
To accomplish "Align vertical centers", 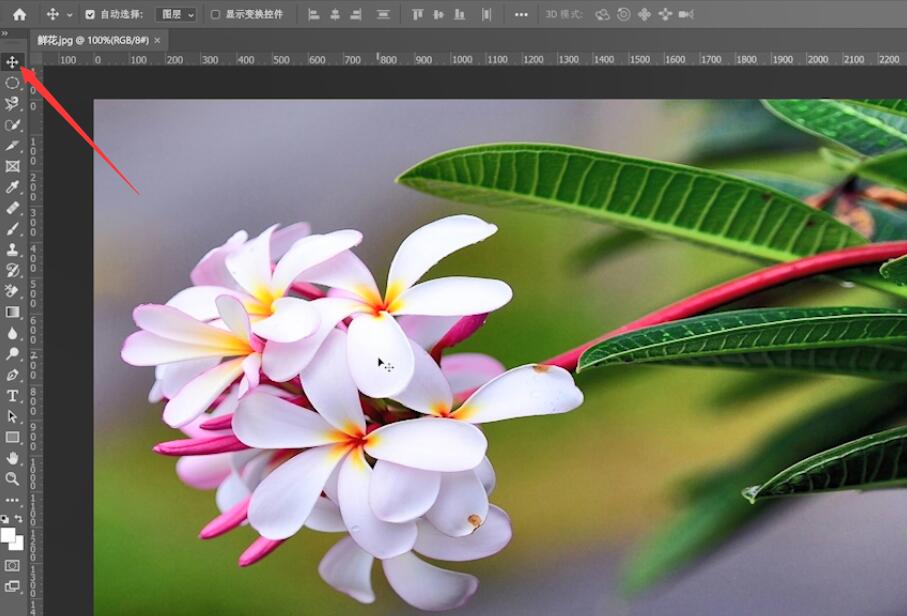I will [x=438, y=14].
